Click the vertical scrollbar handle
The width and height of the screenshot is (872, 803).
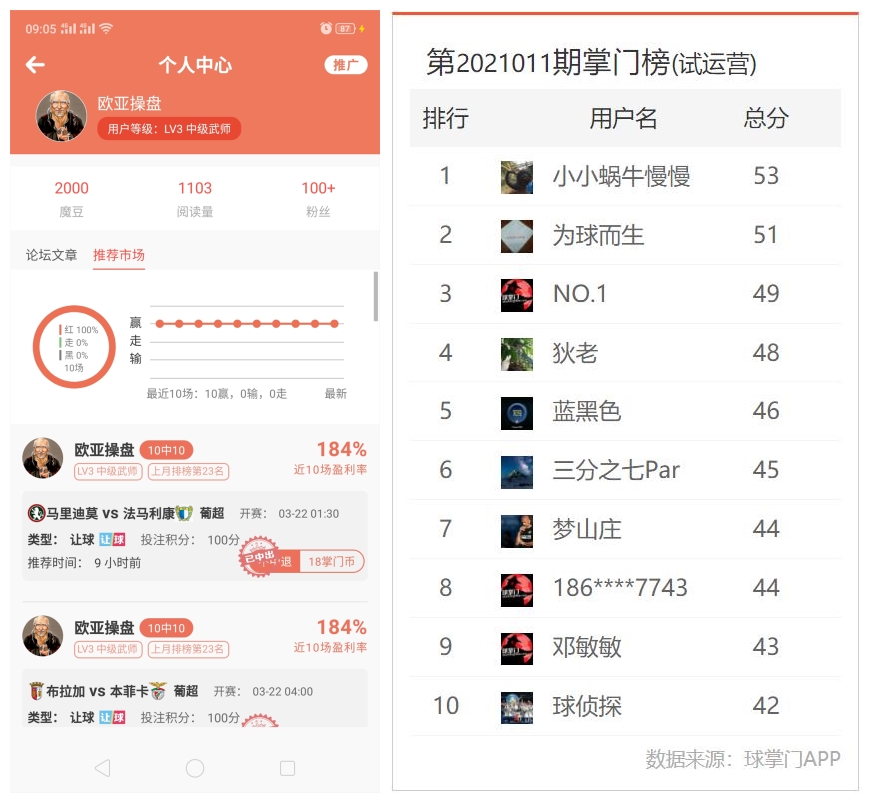(x=376, y=296)
